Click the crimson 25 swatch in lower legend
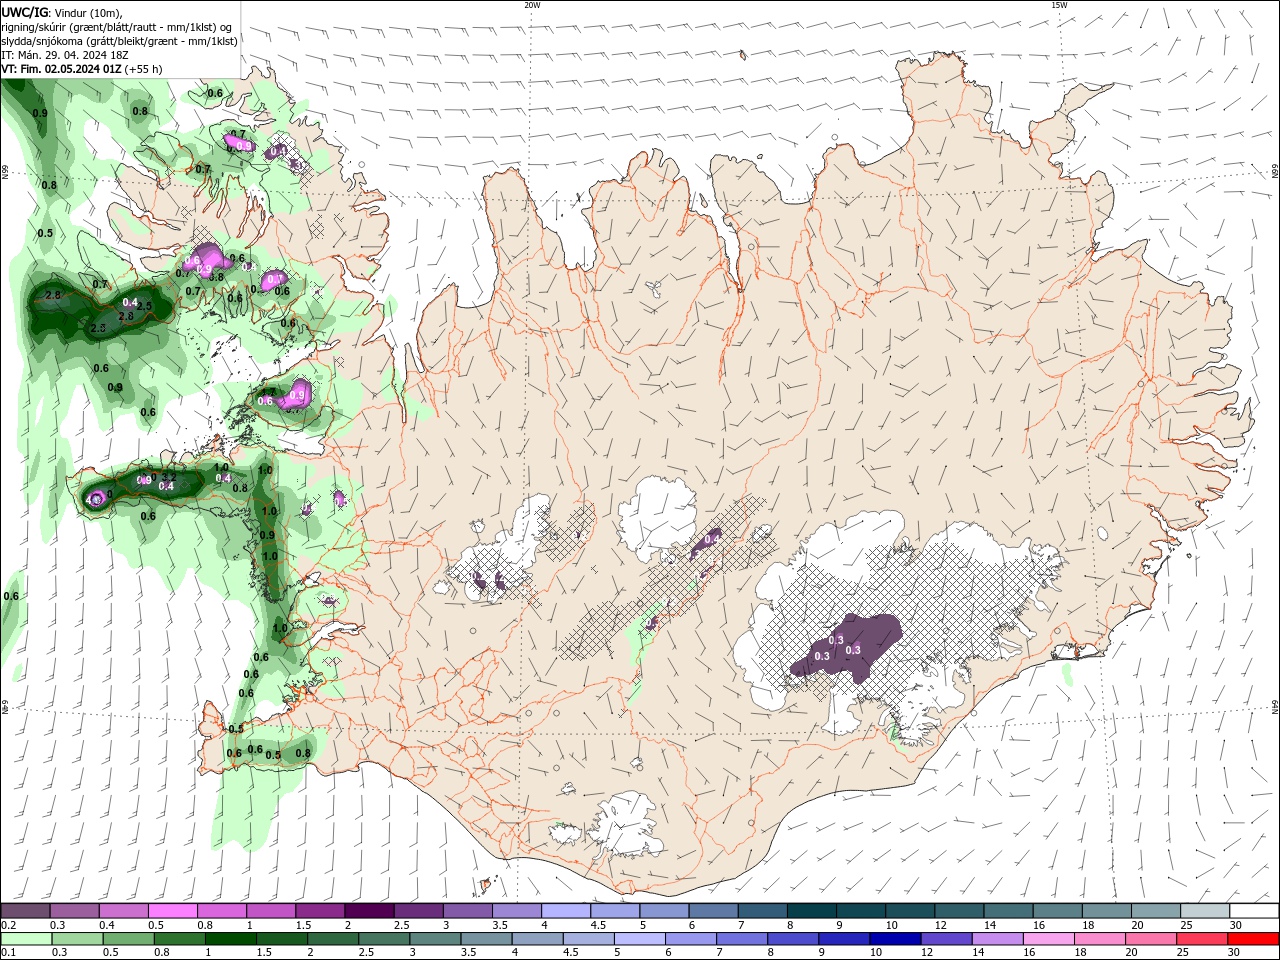The height and width of the screenshot is (960, 1280). [1202, 939]
